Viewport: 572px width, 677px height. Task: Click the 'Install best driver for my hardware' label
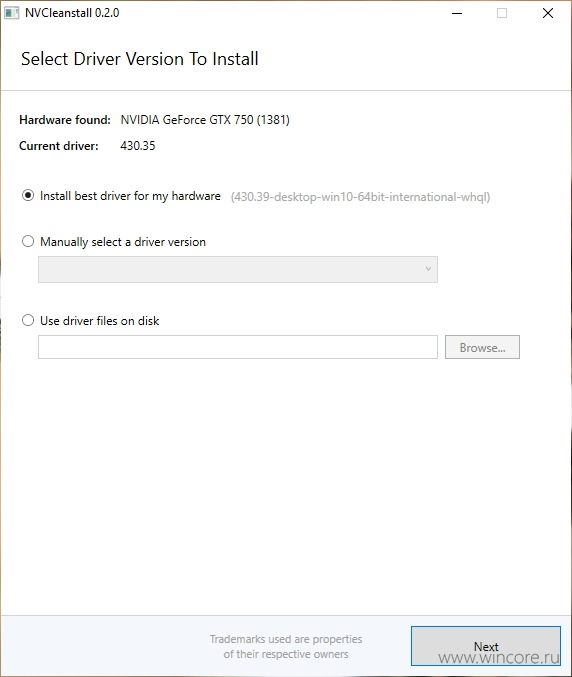click(x=130, y=196)
